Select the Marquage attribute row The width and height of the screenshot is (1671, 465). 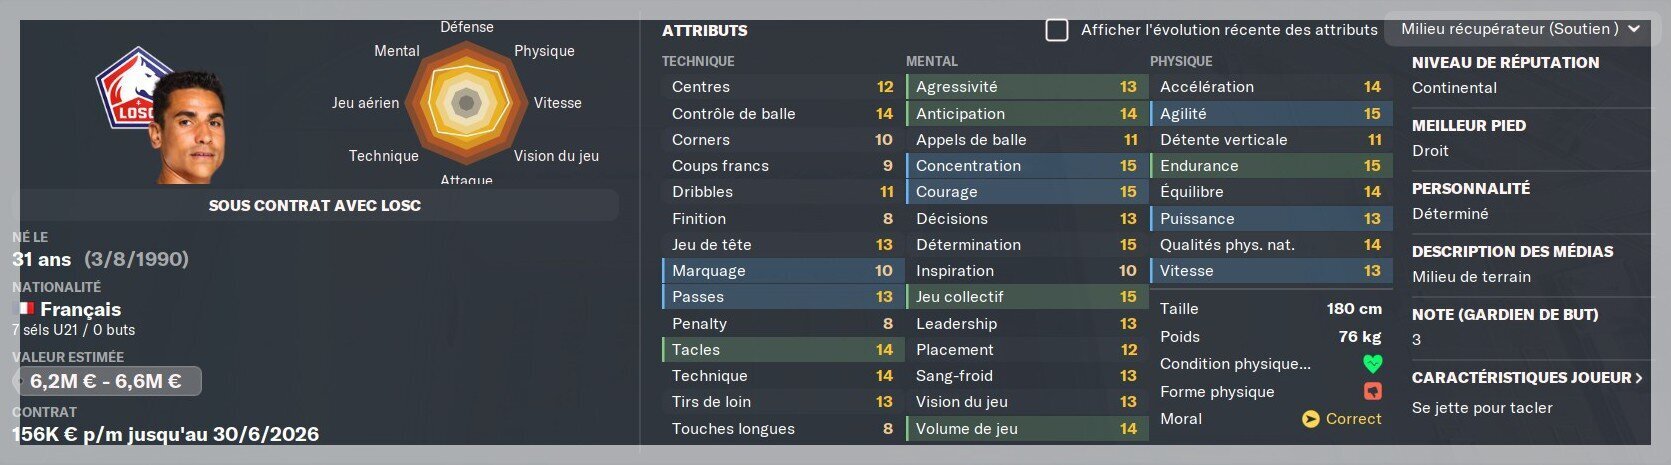click(x=782, y=271)
